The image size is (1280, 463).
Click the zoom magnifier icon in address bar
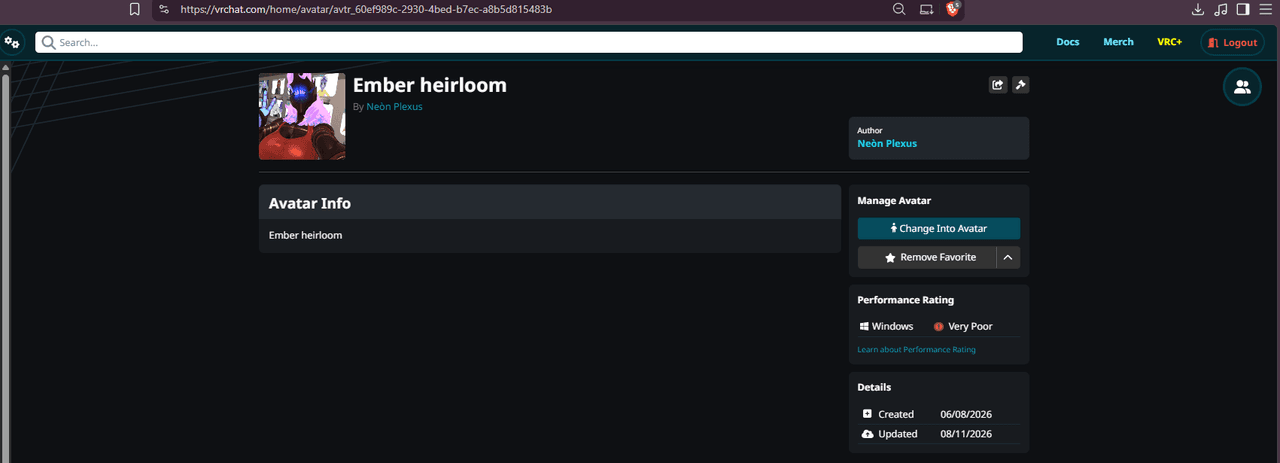(x=899, y=9)
